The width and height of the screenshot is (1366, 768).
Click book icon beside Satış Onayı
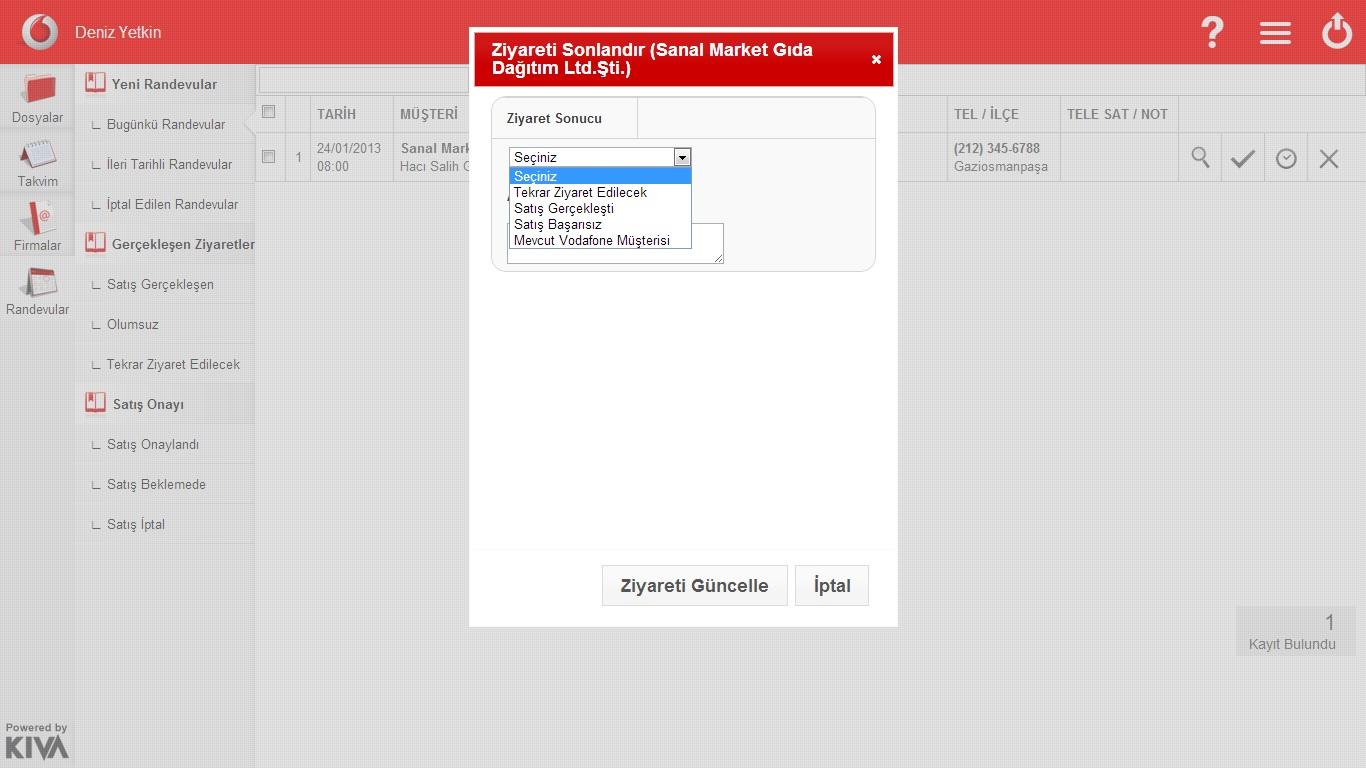pyautogui.click(x=95, y=403)
